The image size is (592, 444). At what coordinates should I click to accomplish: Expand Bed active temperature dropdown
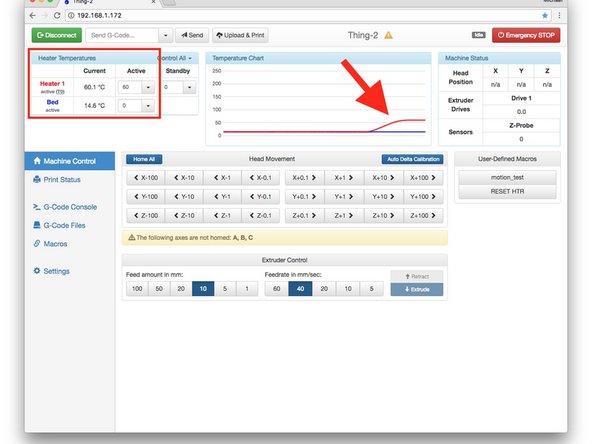coord(148,106)
